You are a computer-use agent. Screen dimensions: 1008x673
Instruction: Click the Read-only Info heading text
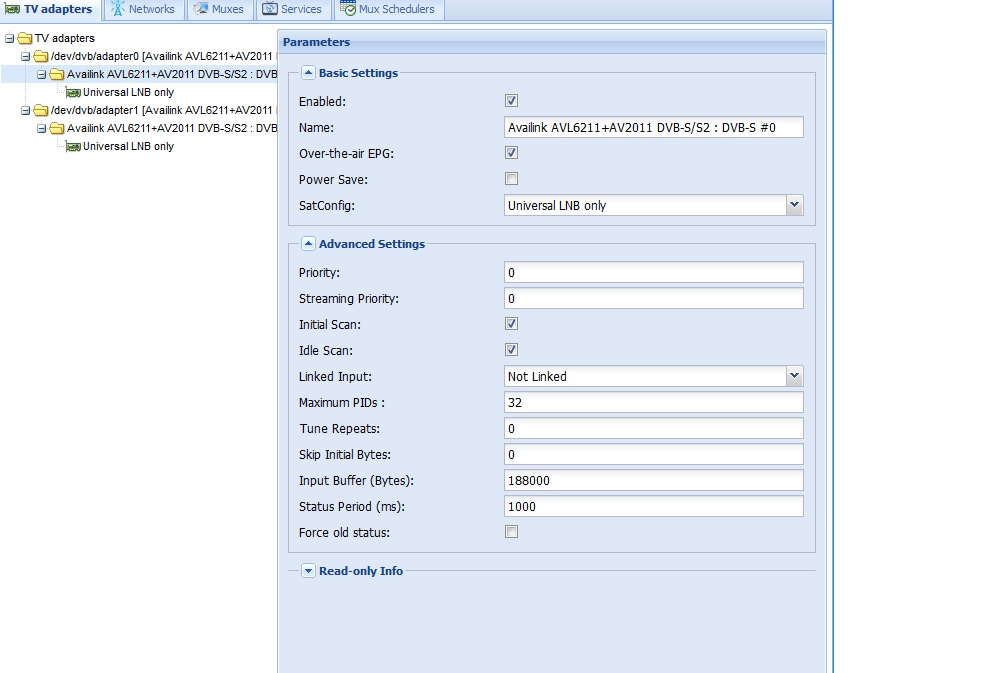361,571
